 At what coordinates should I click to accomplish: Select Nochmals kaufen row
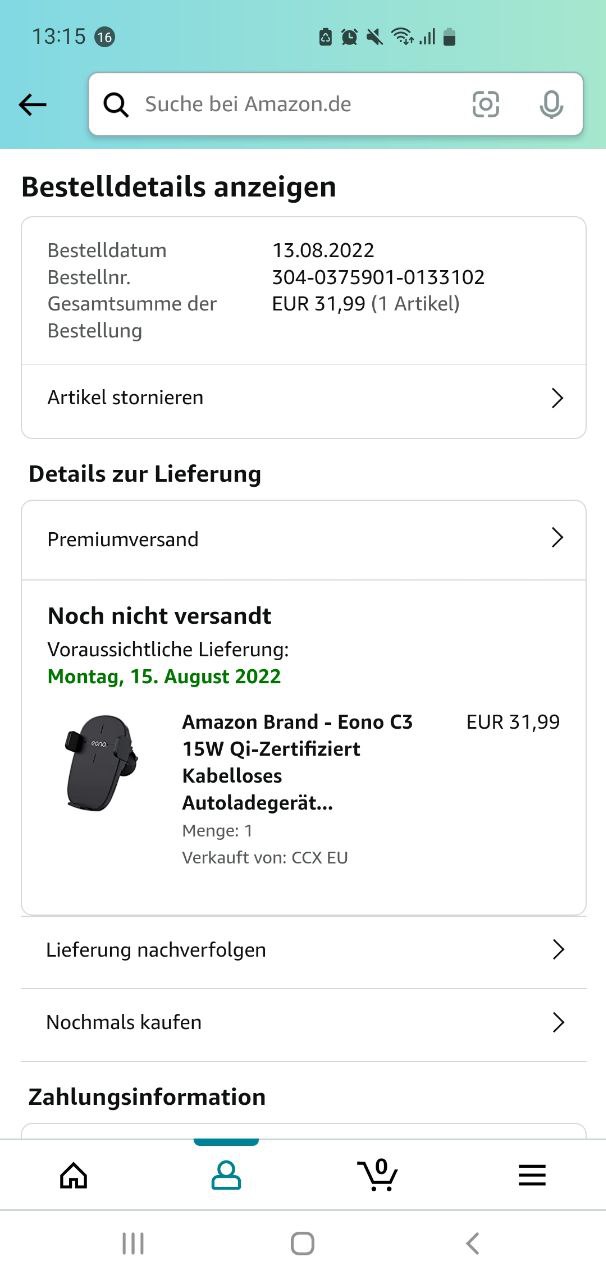coord(124,1022)
